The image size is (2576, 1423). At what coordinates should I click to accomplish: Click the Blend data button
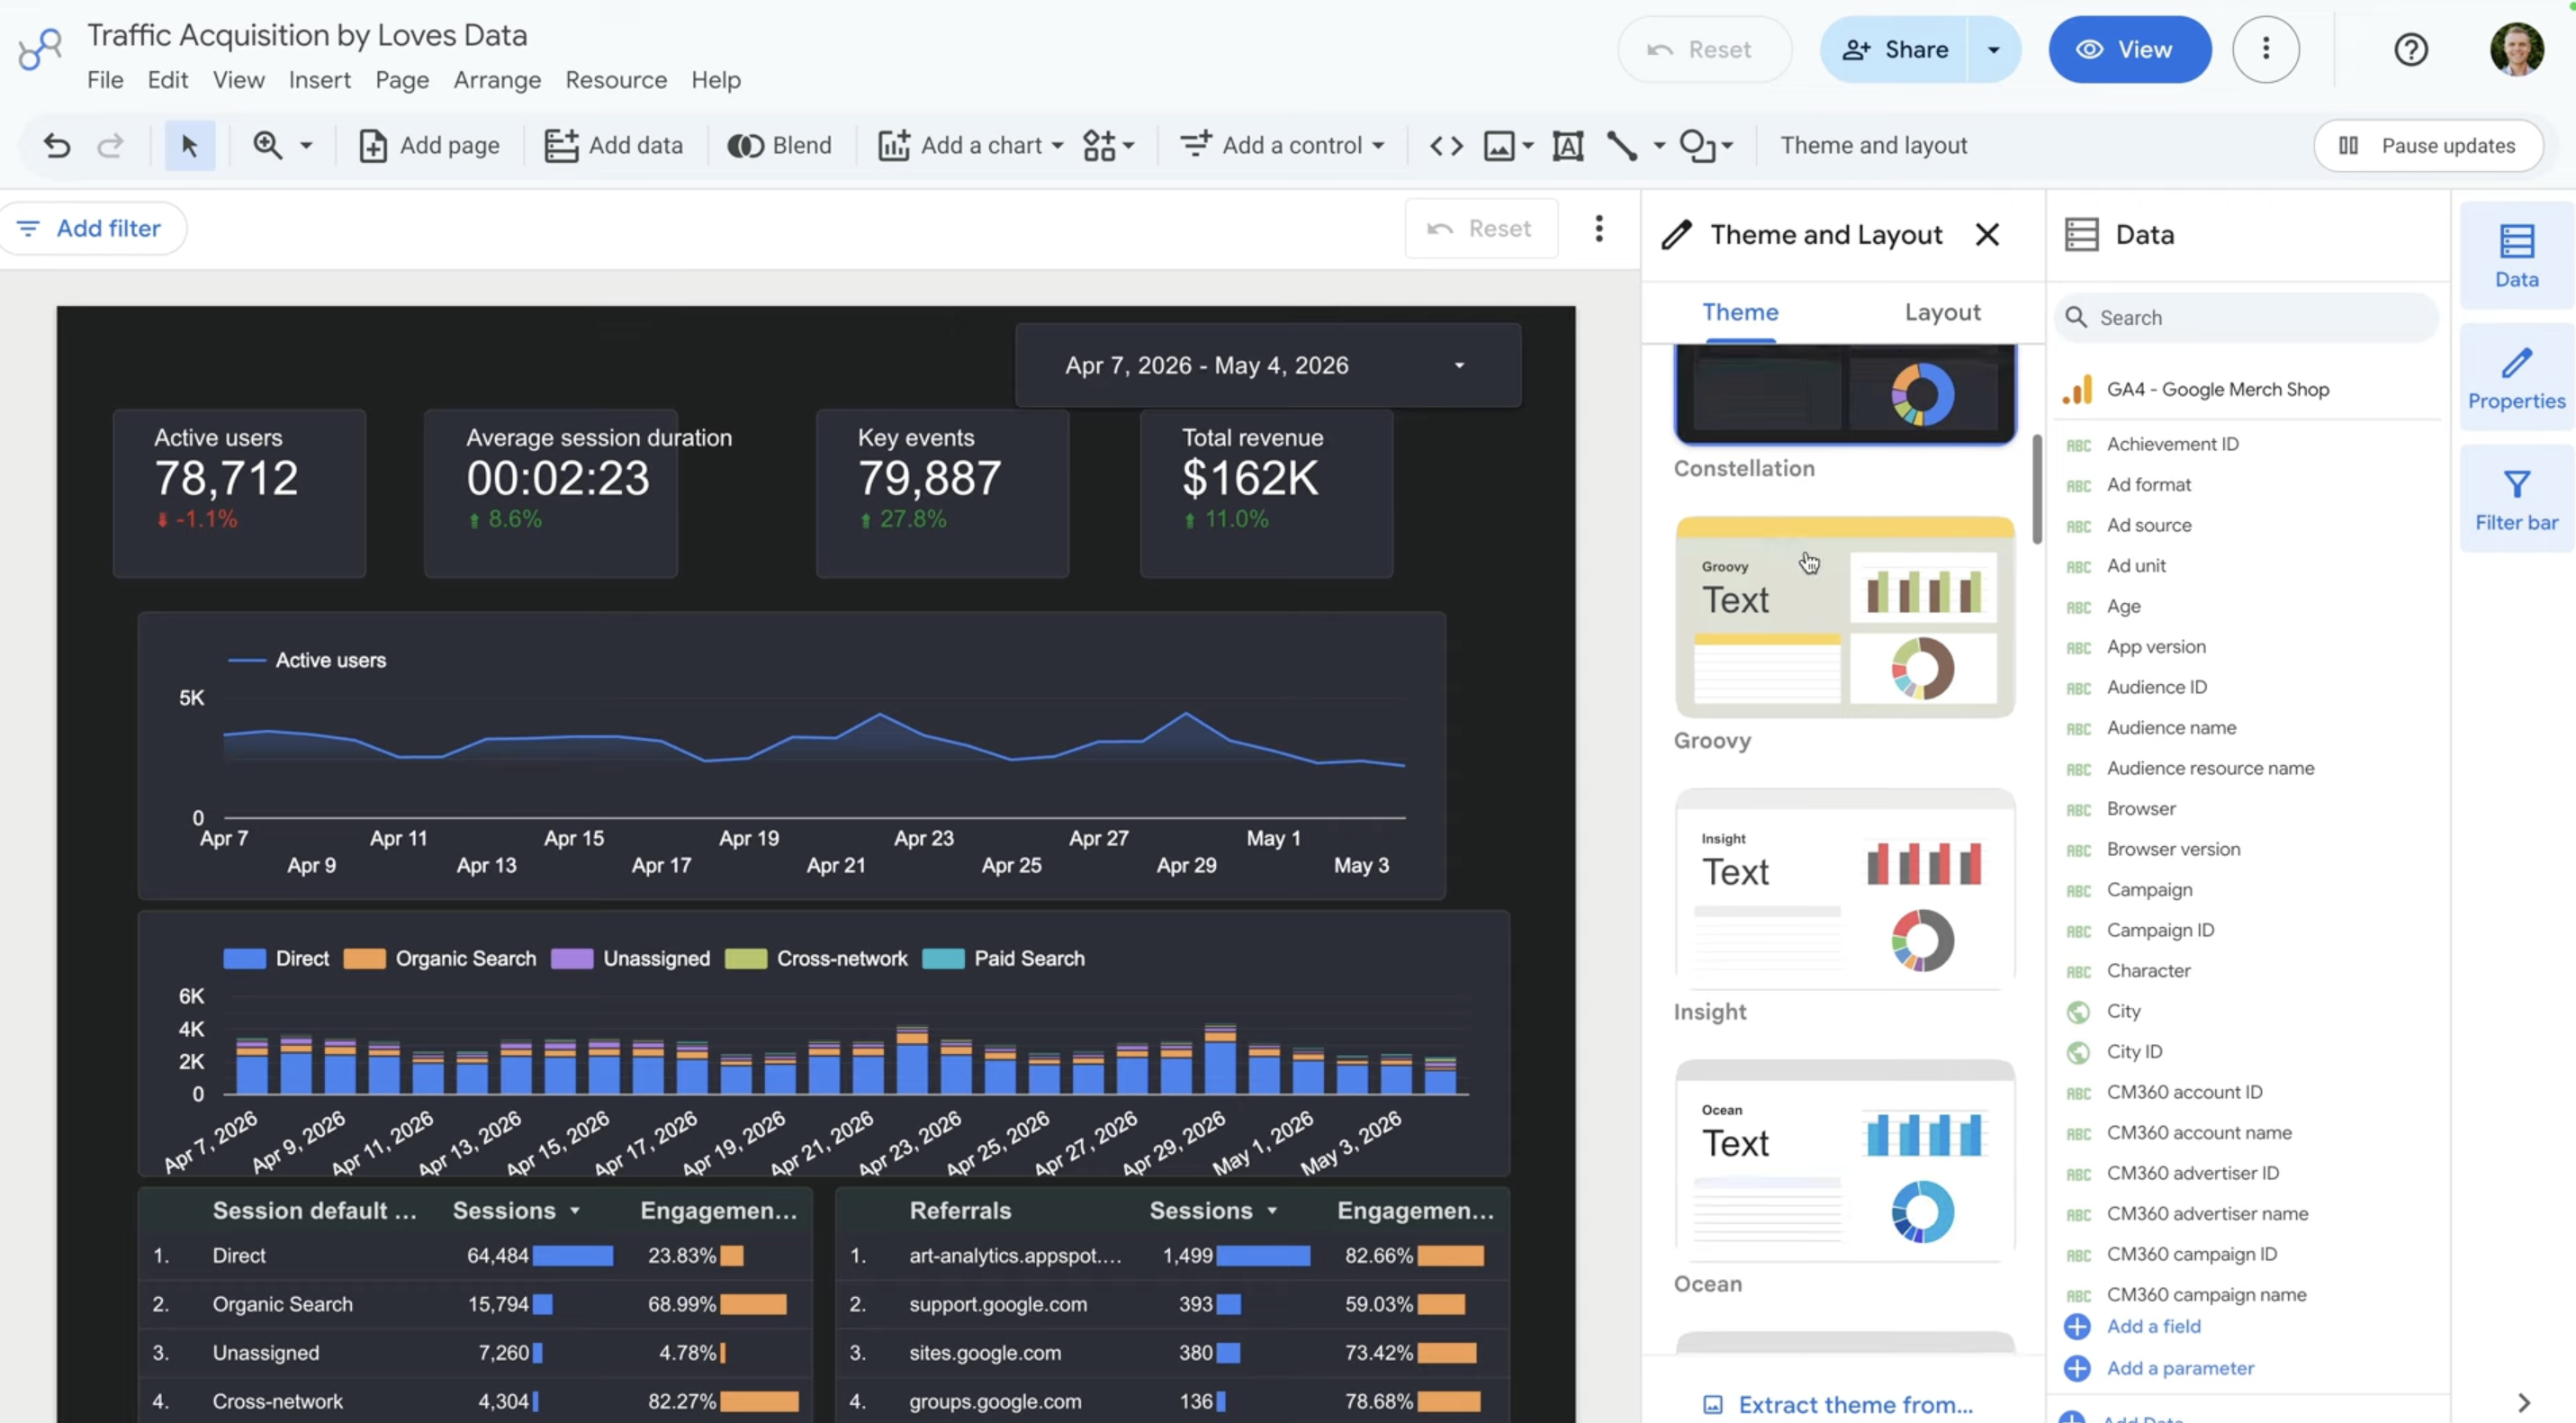(779, 146)
